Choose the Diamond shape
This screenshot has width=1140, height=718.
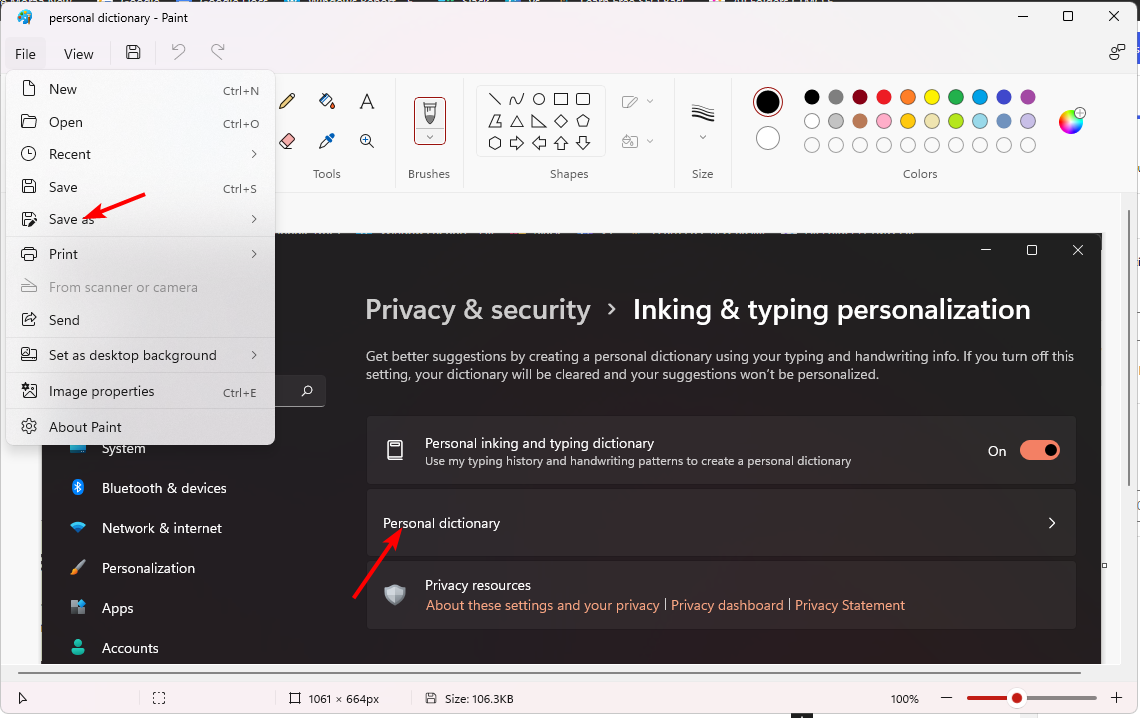pyautogui.click(x=561, y=121)
